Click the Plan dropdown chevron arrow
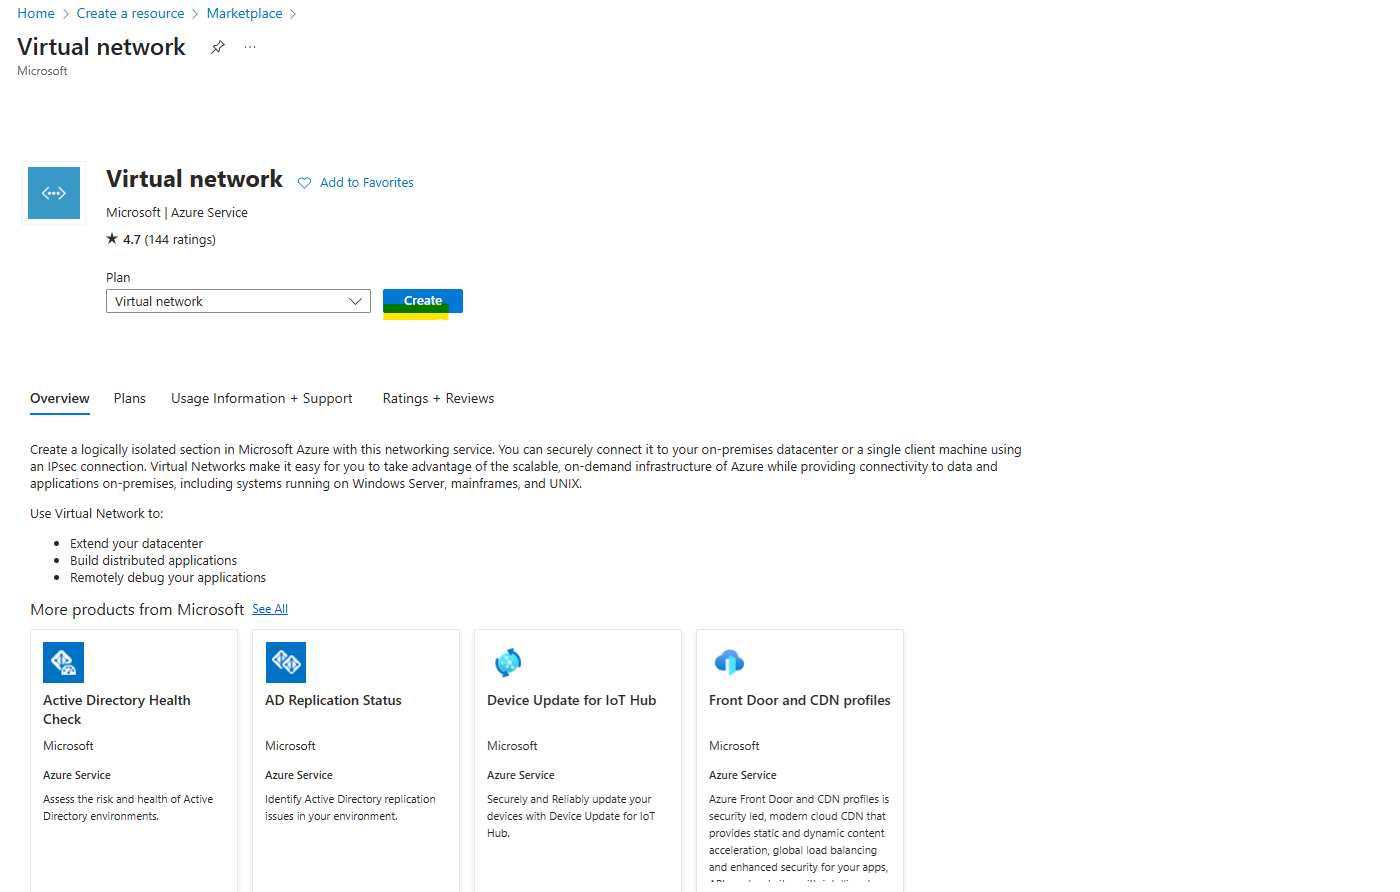The image size is (1400, 892). pos(355,301)
